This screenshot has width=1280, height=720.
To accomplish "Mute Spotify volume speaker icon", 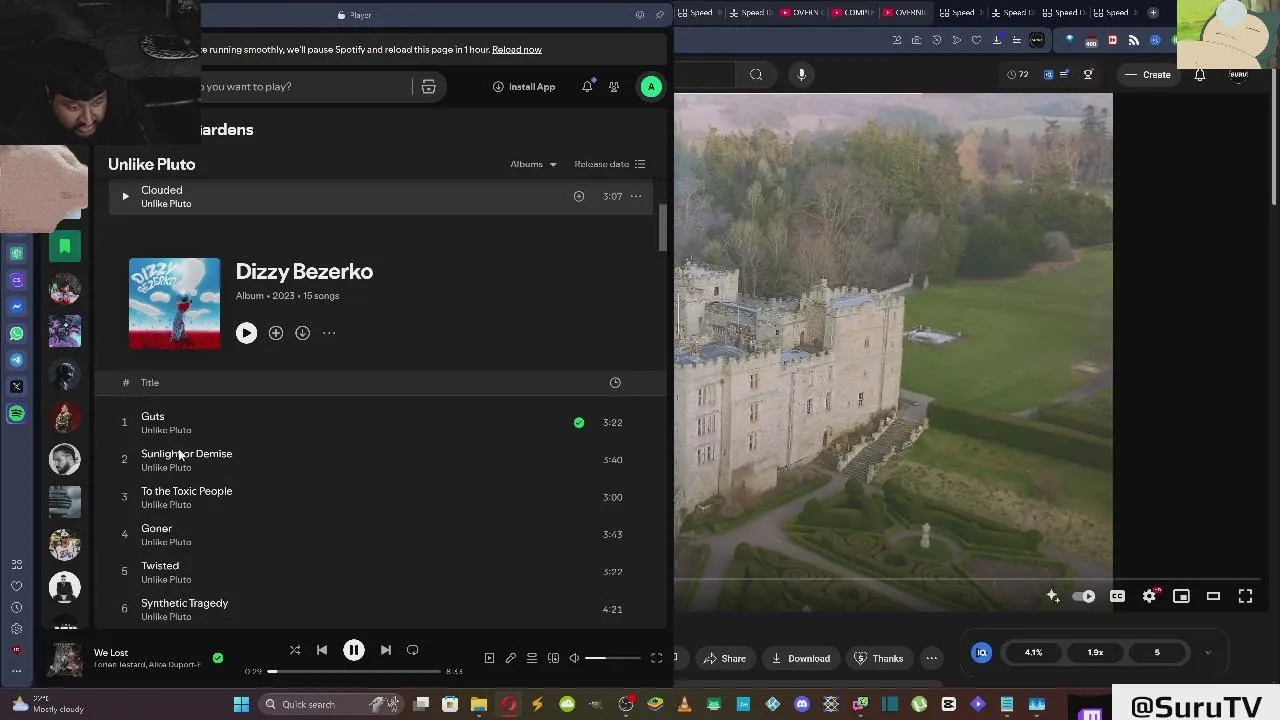I will (574, 658).
